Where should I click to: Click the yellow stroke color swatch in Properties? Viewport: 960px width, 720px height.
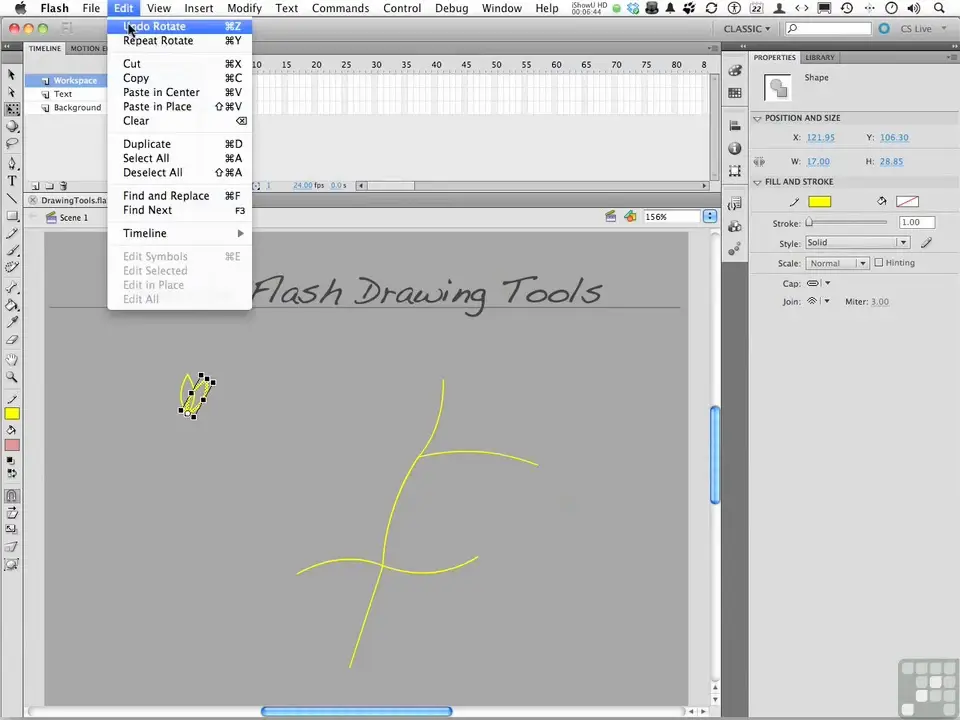pos(819,202)
